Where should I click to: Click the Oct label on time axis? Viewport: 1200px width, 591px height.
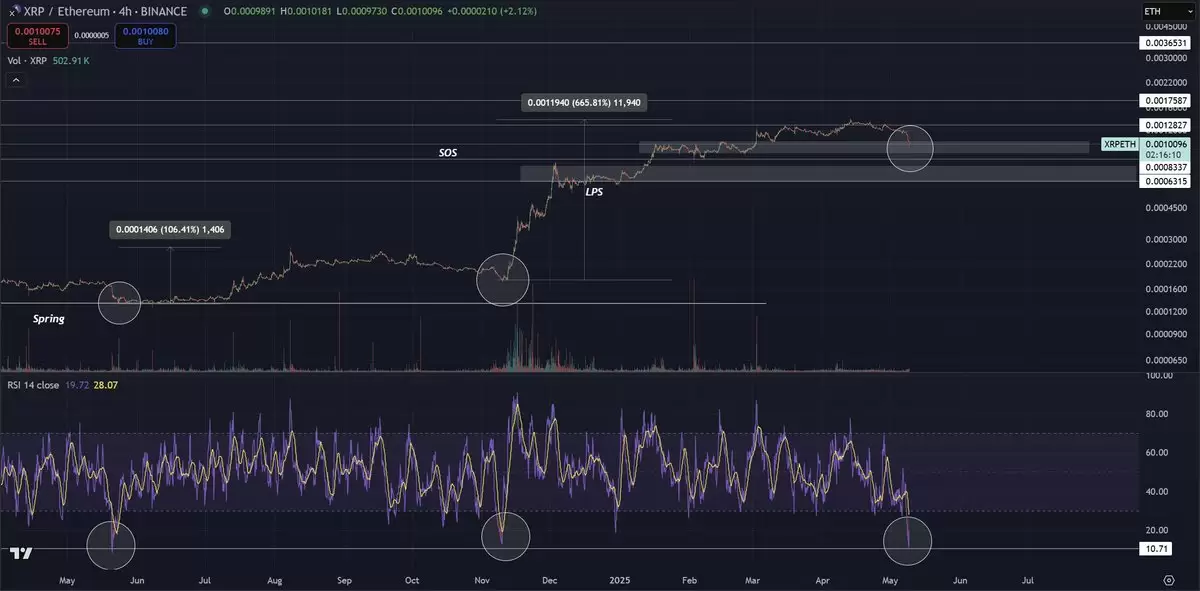click(x=412, y=580)
